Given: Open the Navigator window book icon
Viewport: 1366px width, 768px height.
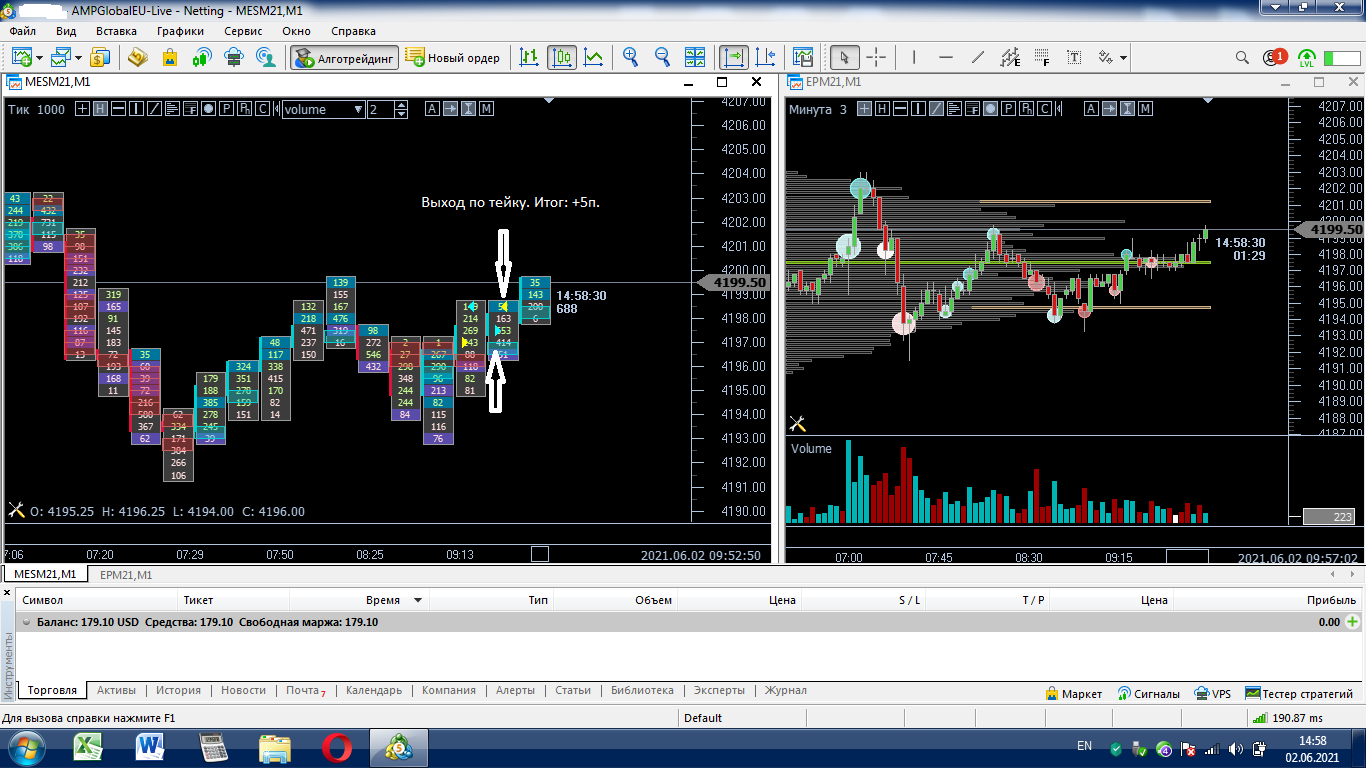Looking at the screenshot, I should pos(138,57).
